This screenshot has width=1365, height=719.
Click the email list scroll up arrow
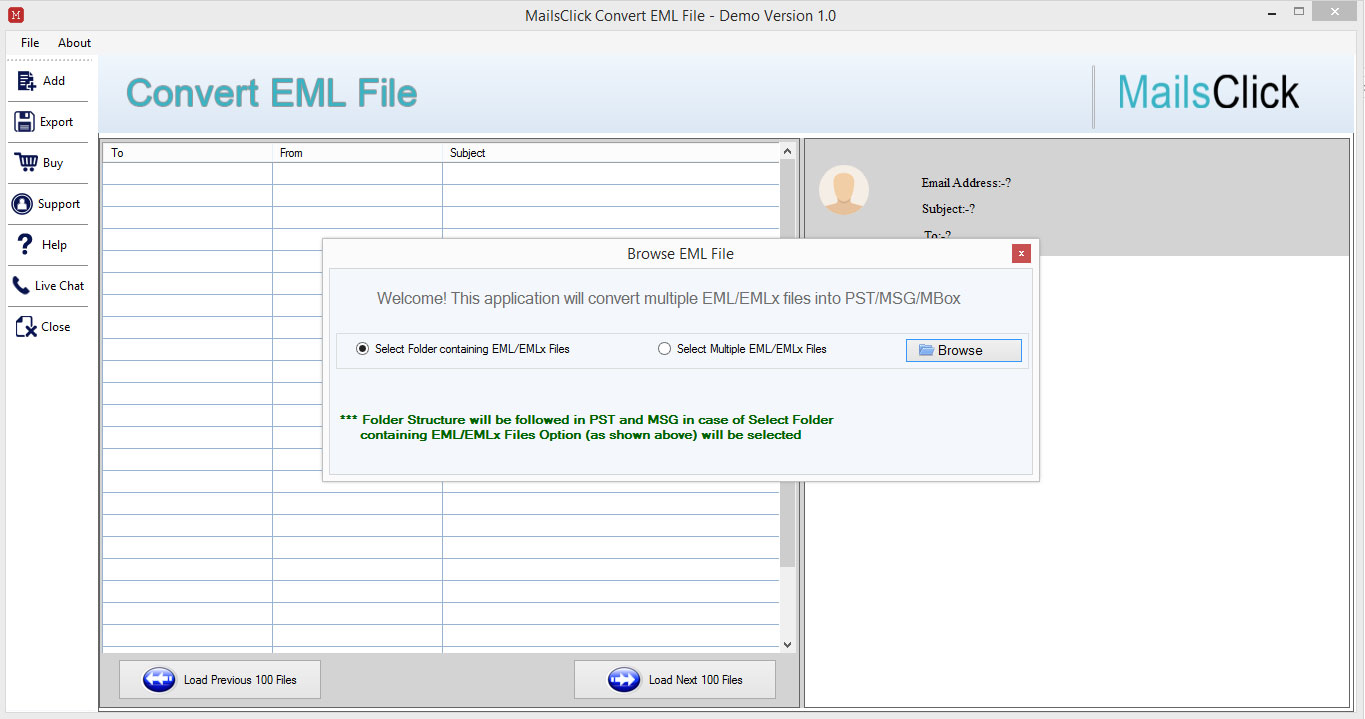[x=787, y=152]
